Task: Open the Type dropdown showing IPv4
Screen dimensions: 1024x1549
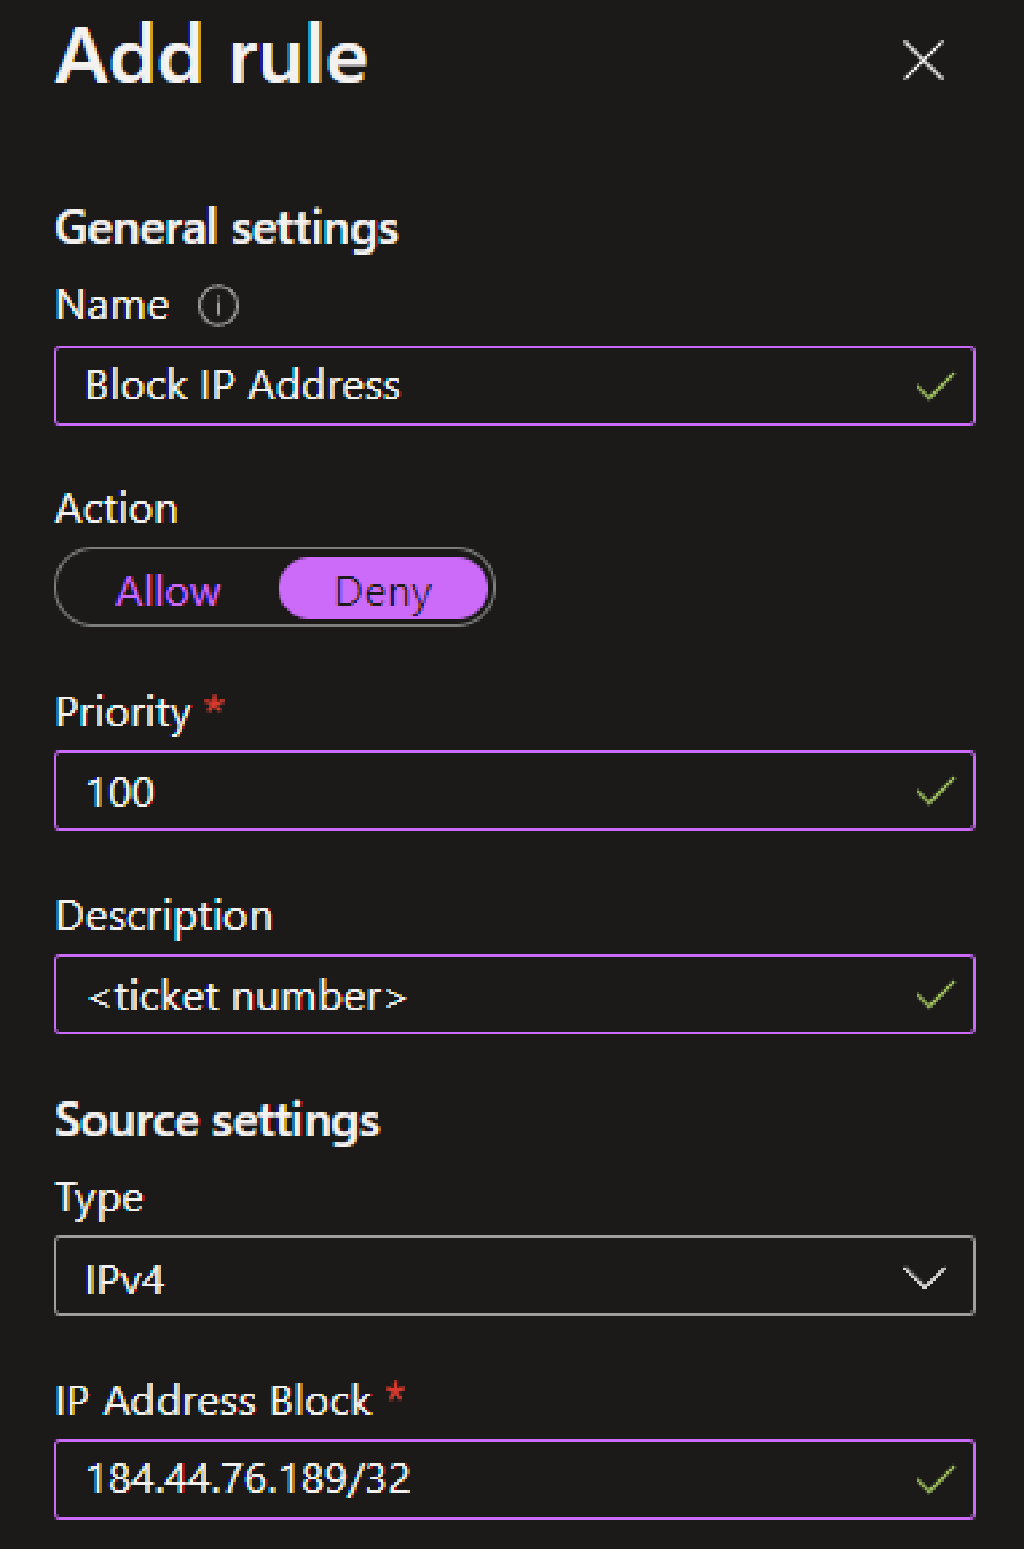Action: pyautogui.click(x=514, y=1276)
